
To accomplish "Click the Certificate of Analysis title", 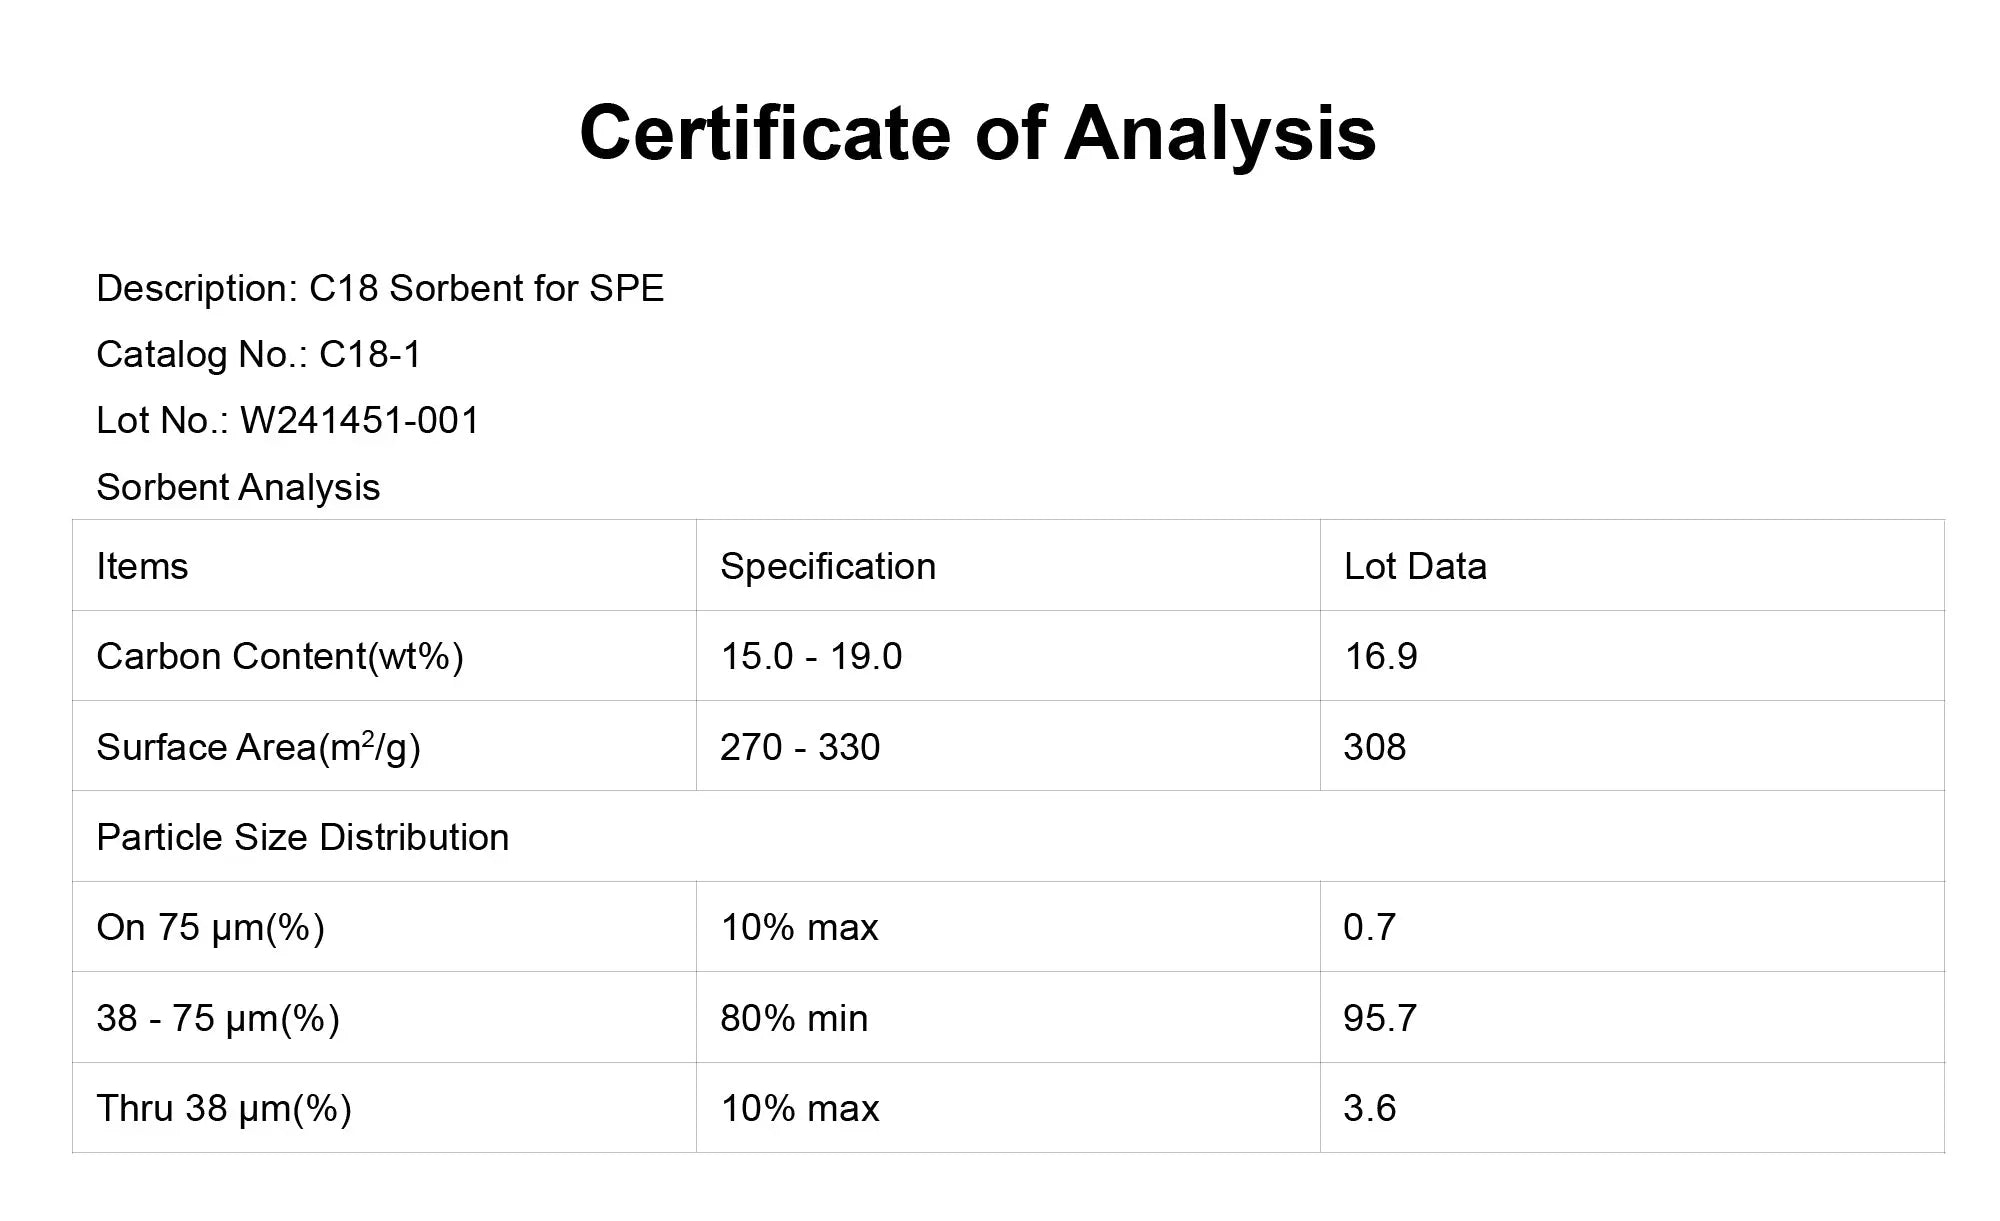I will point(978,133).
